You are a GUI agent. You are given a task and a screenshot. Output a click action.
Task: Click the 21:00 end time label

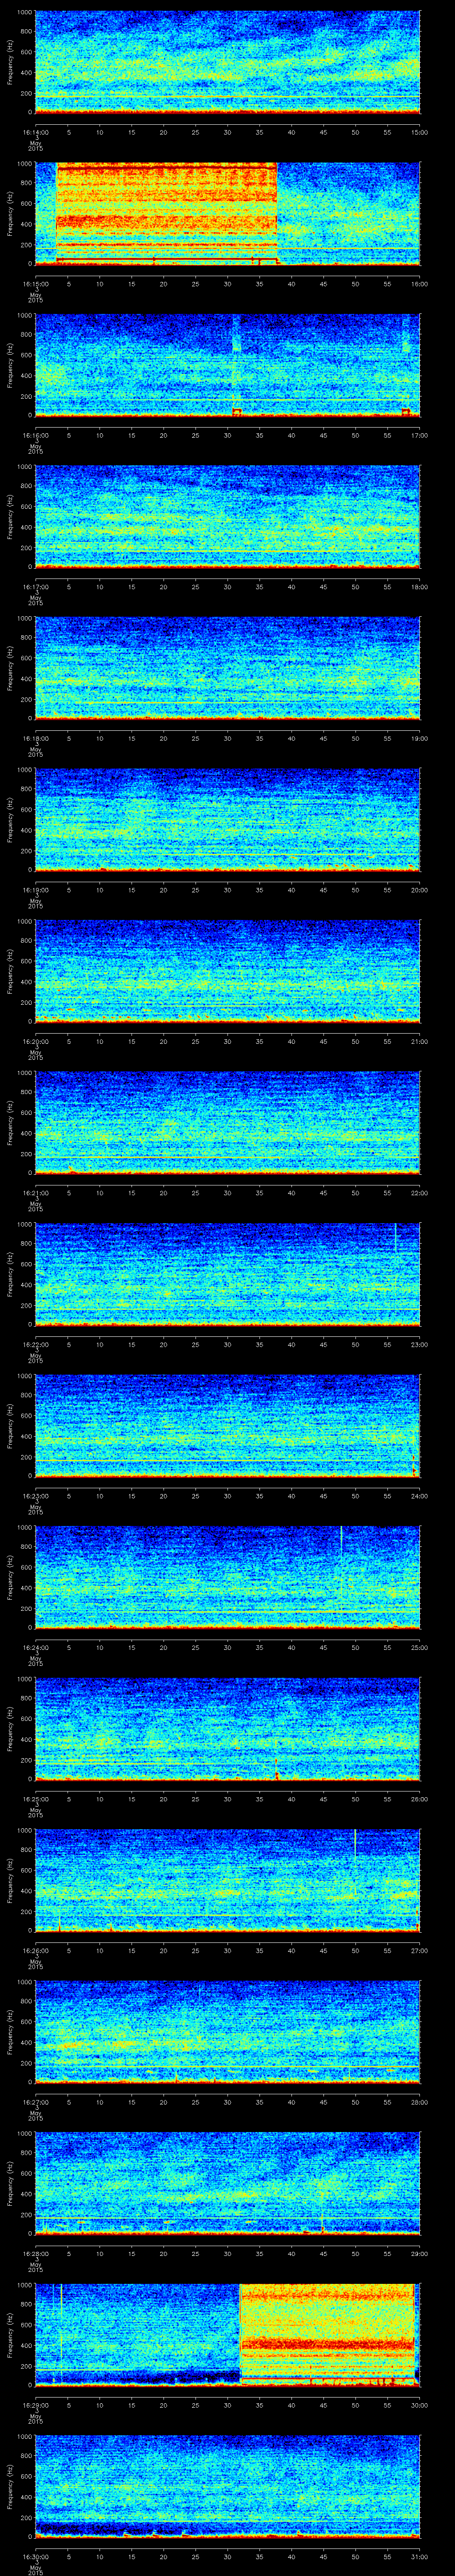420,1041
